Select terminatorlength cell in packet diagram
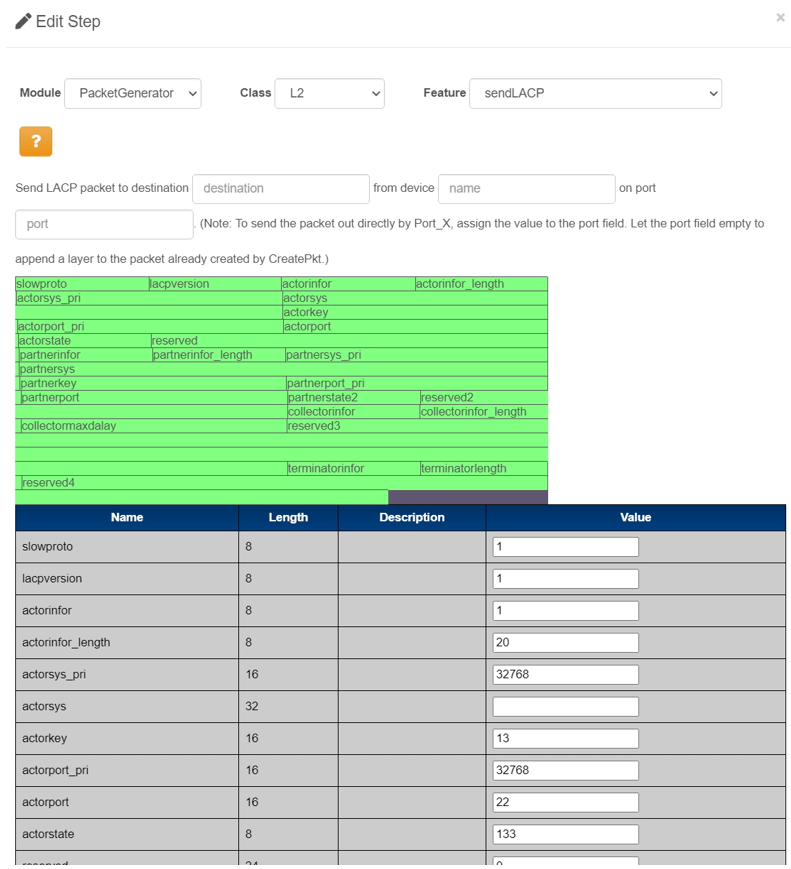 coord(484,468)
